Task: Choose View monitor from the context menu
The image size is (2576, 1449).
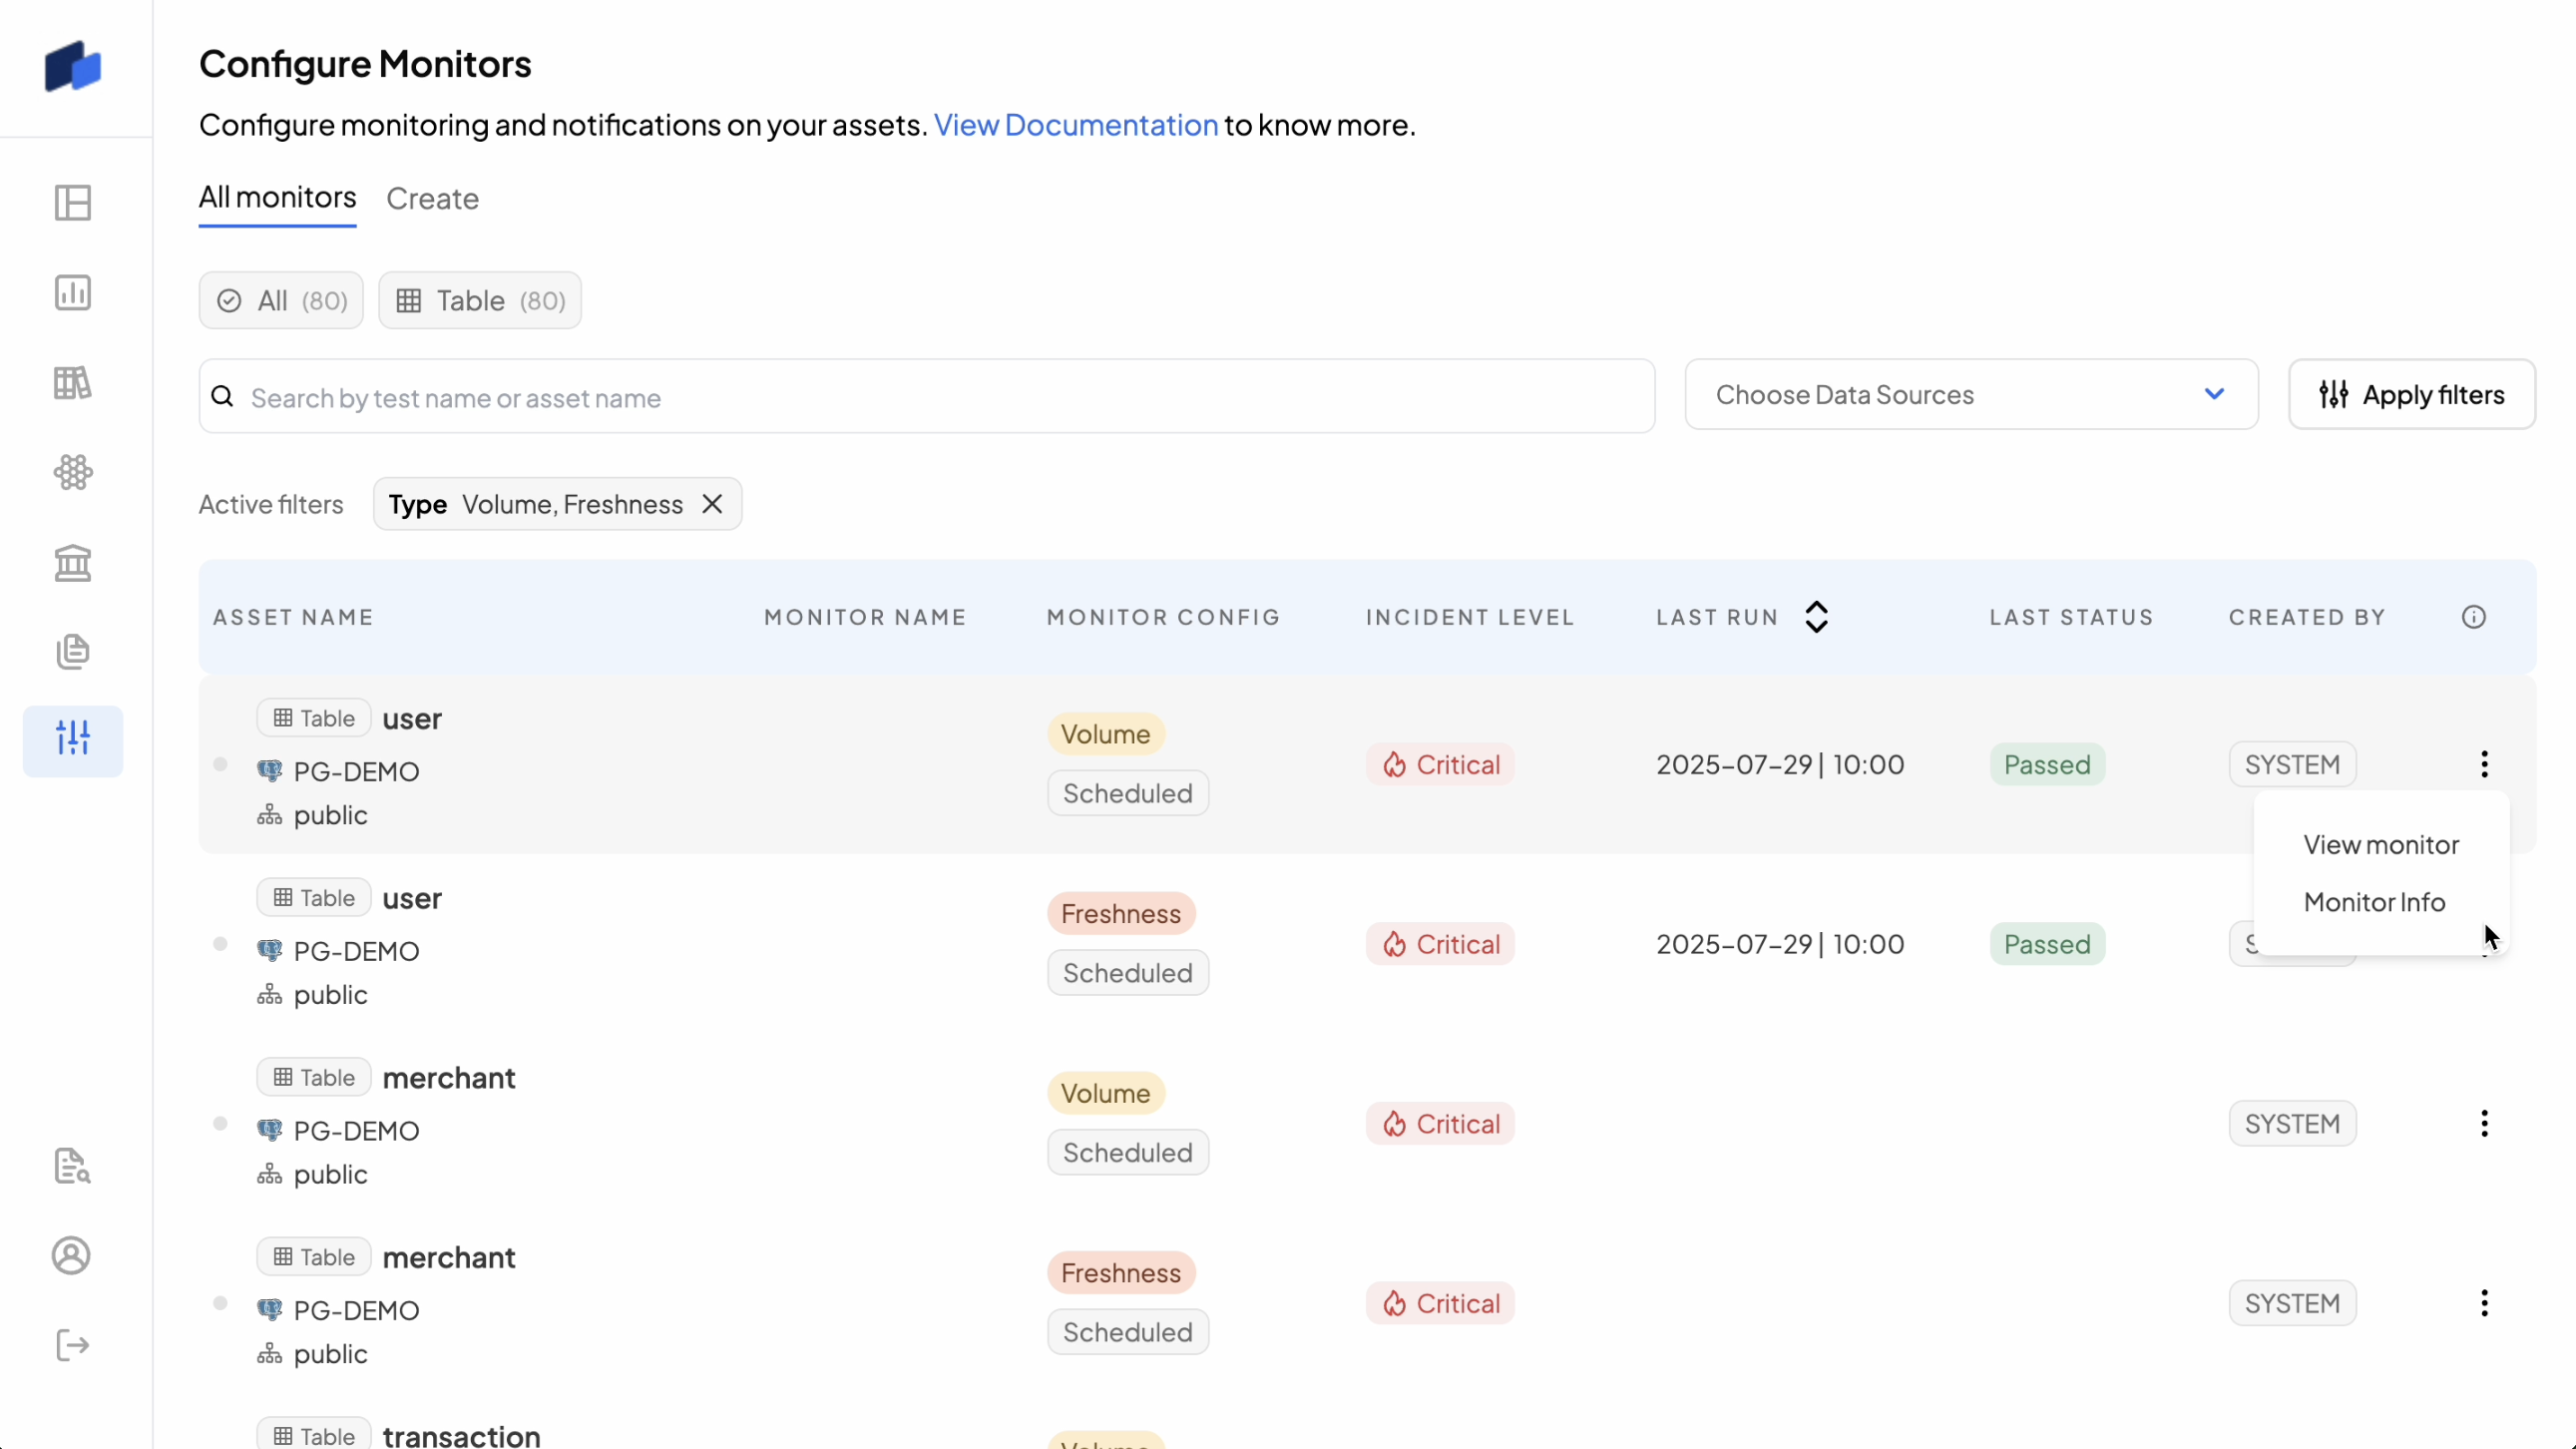Action: pos(2380,845)
